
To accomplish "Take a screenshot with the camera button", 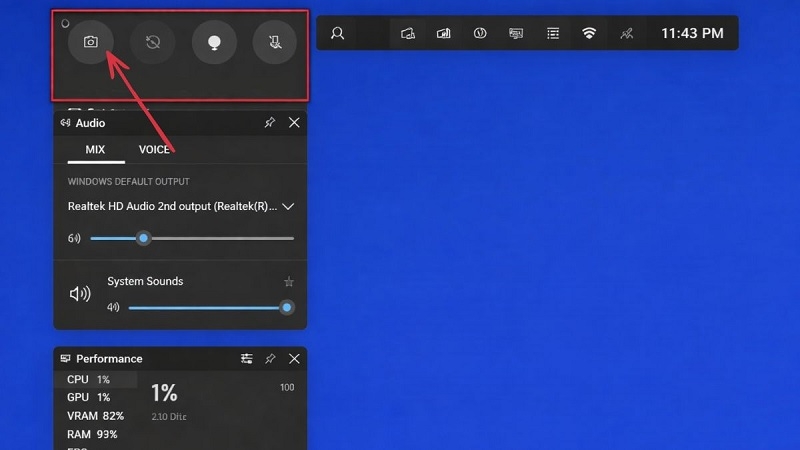I will [x=91, y=42].
